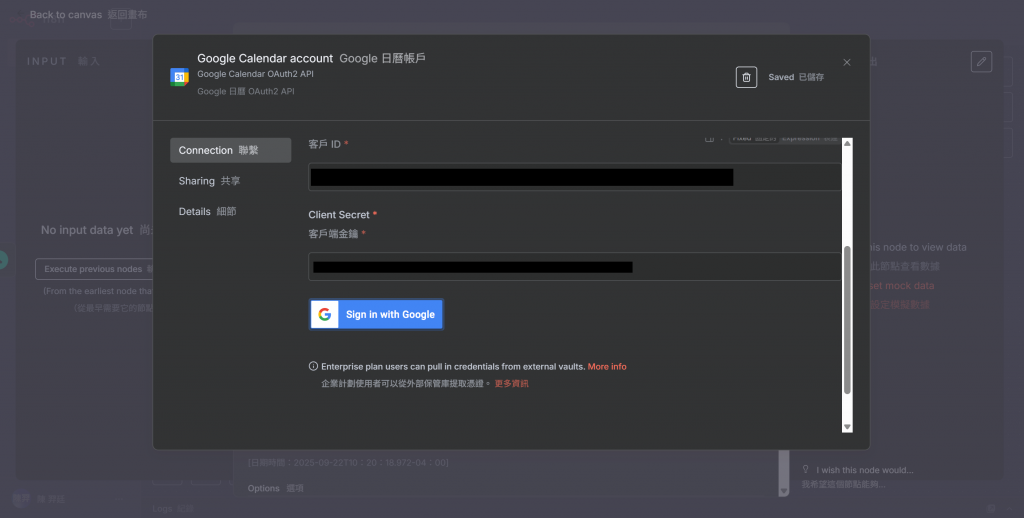Click the 客戶 ID label

tap(325, 144)
